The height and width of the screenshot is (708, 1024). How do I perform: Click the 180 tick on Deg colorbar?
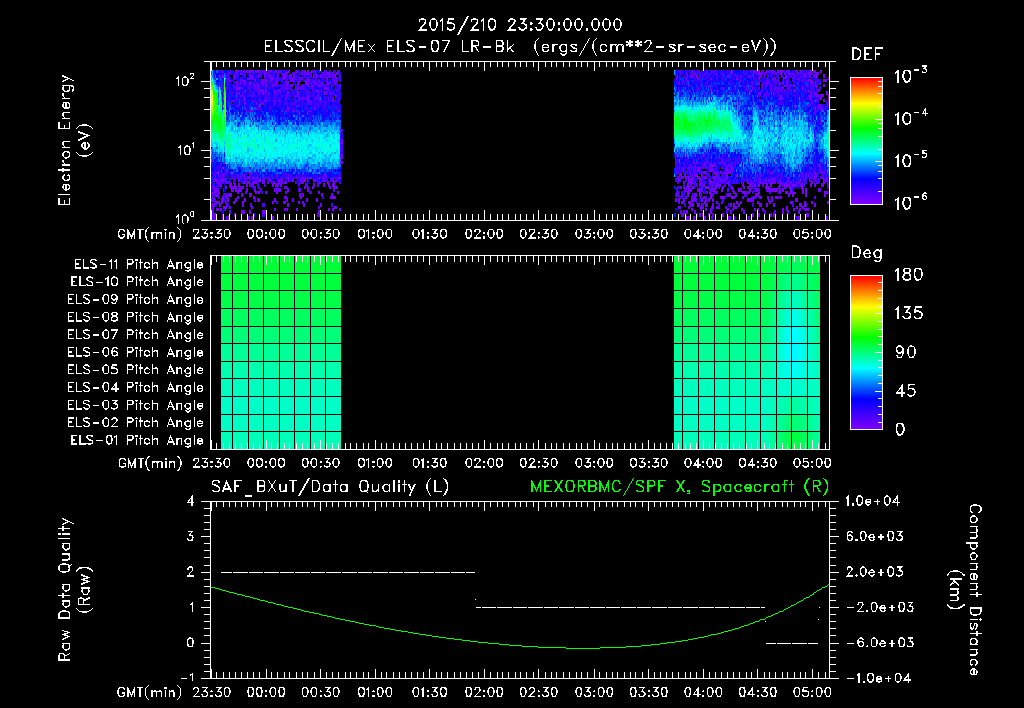click(x=908, y=275)
